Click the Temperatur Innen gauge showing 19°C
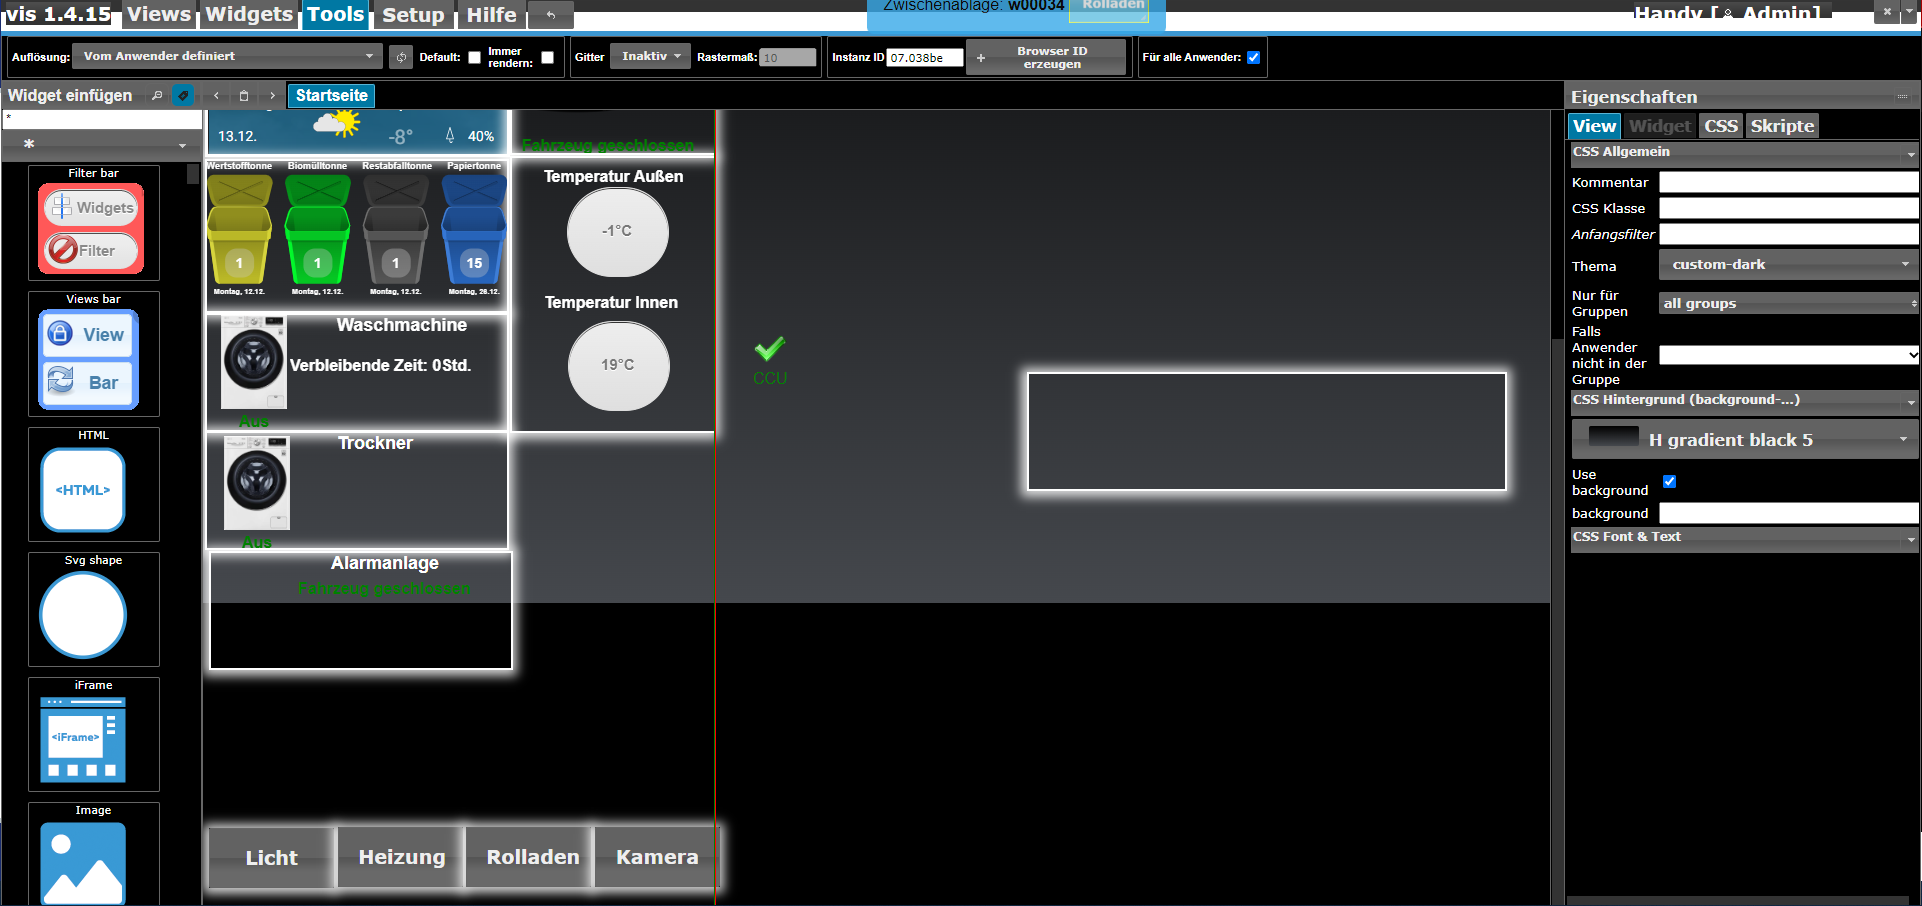The image size is (1922, 906). point(618,366)
